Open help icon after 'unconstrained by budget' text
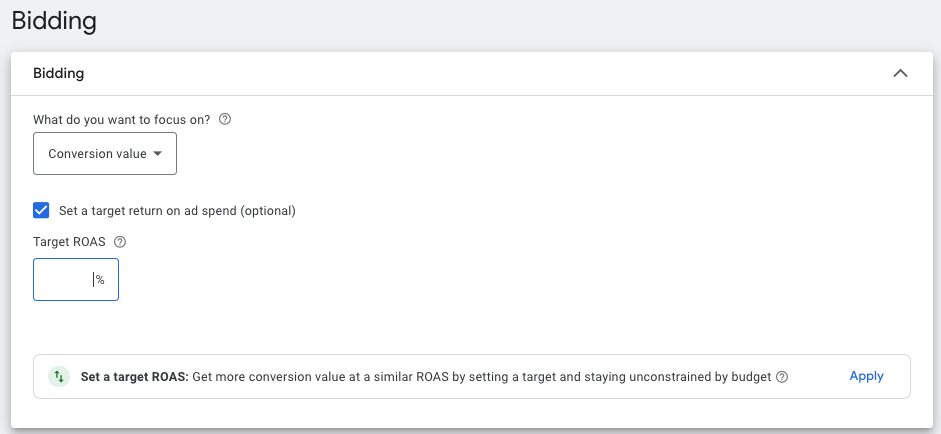941x434 pixels. coord(782,377)
